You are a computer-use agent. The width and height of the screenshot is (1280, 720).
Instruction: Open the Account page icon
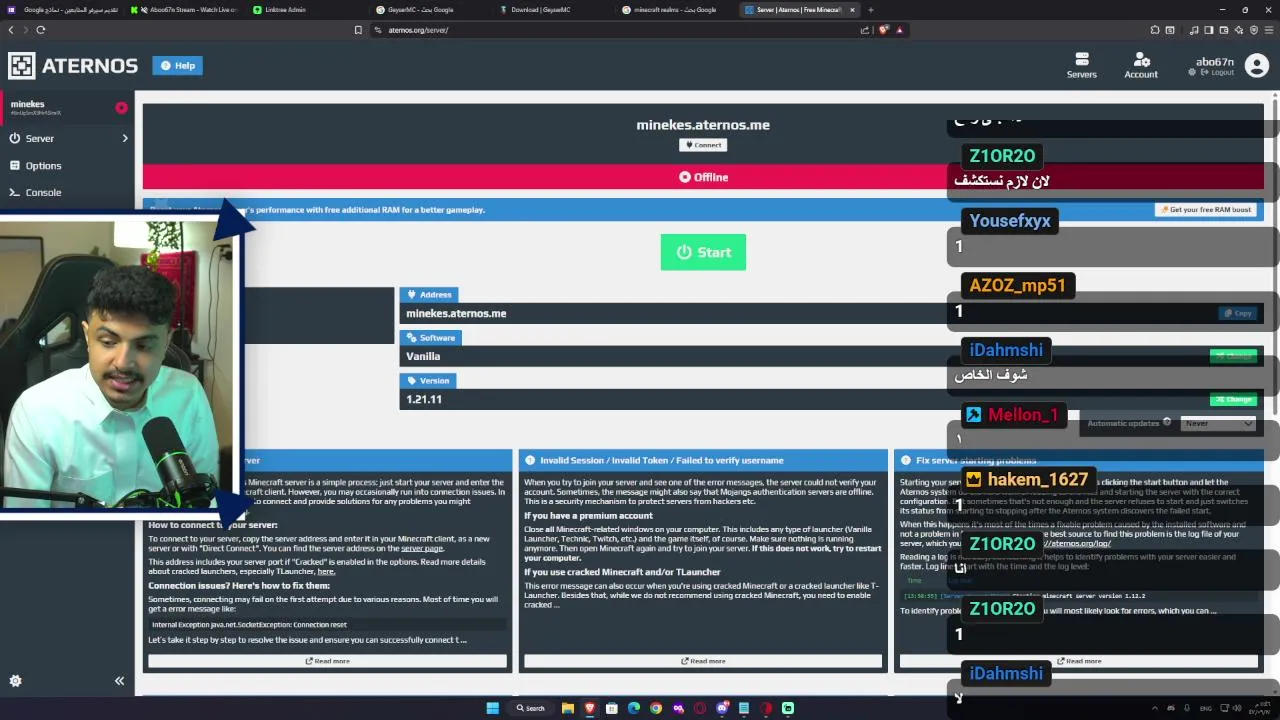(x=1141, y=66)
